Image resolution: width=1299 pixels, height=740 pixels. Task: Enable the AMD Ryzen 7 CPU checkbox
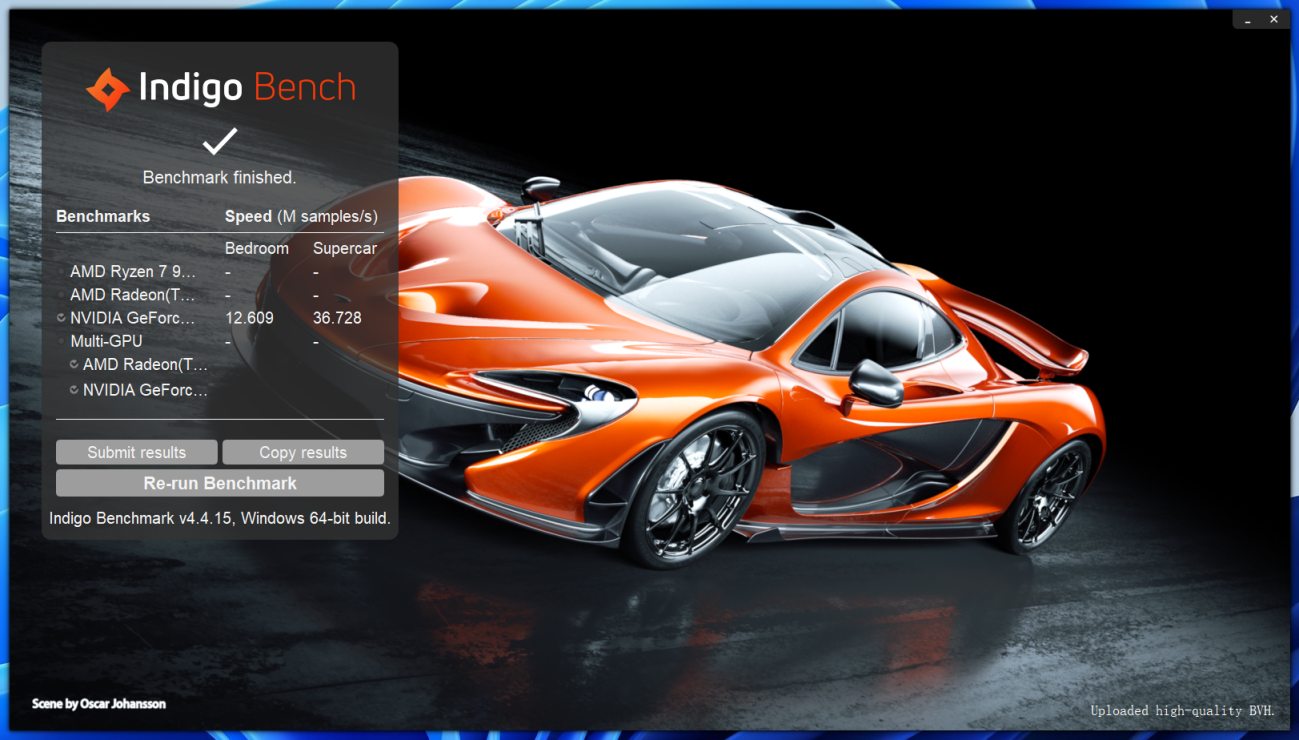62,272
